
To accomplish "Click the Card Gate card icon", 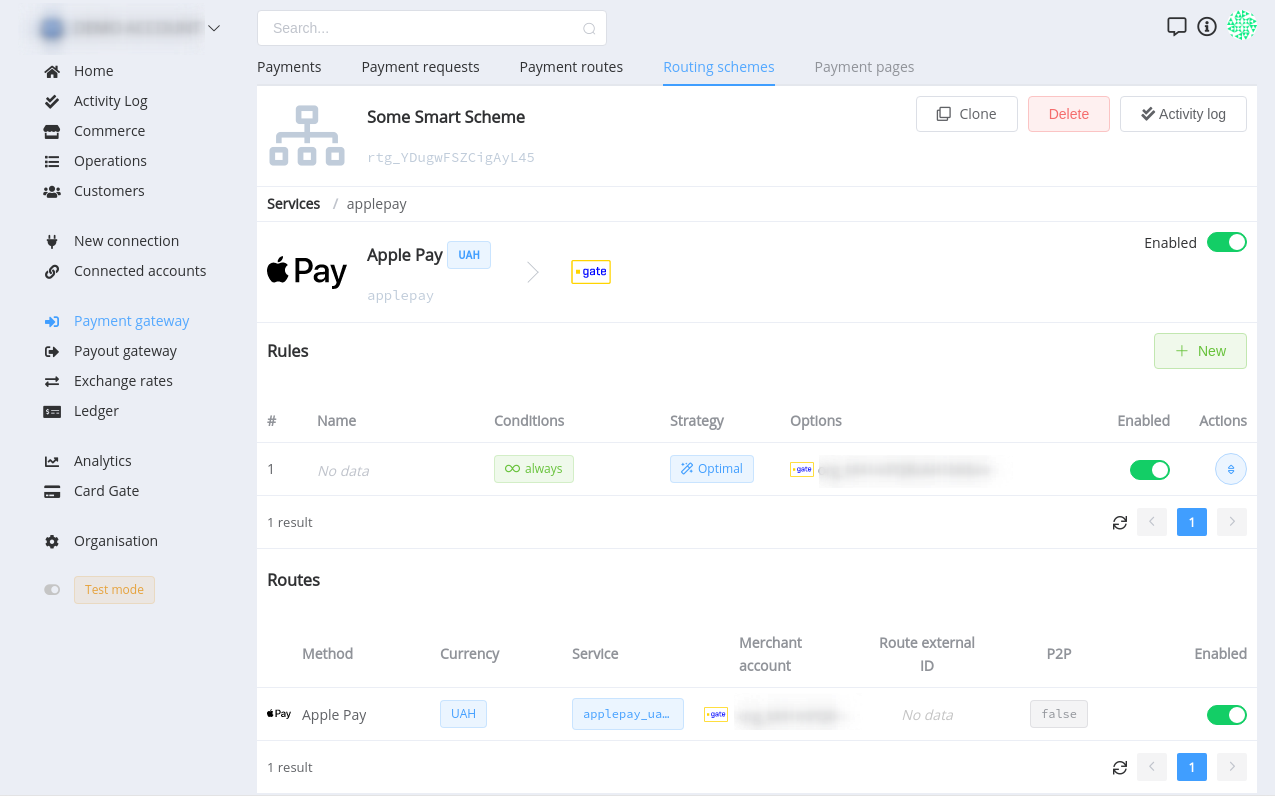I will point(52,491).
